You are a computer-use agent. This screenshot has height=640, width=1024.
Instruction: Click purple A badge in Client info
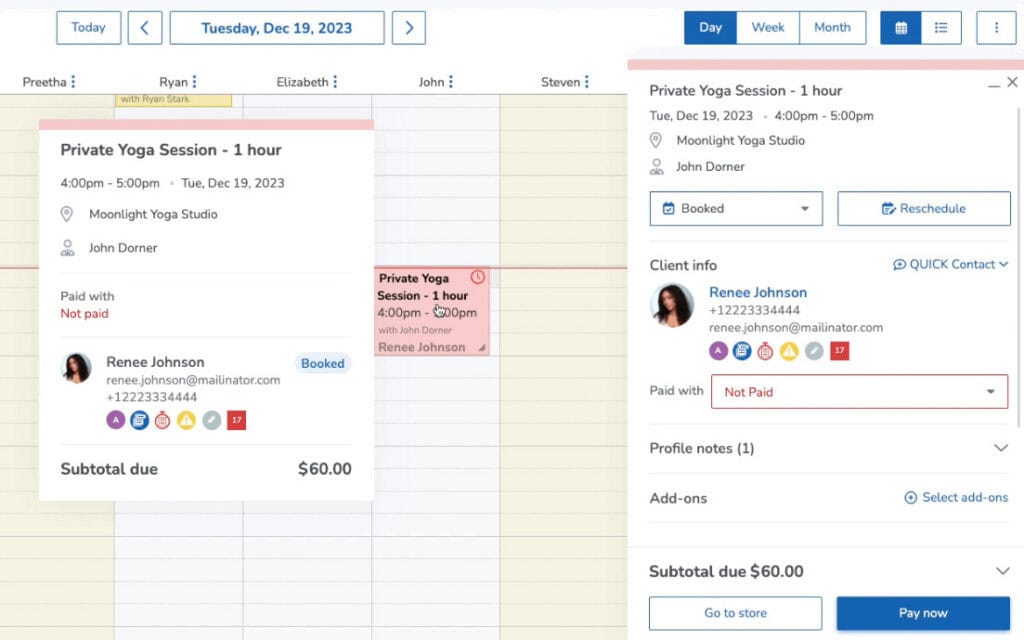click(x=718, y=350)
